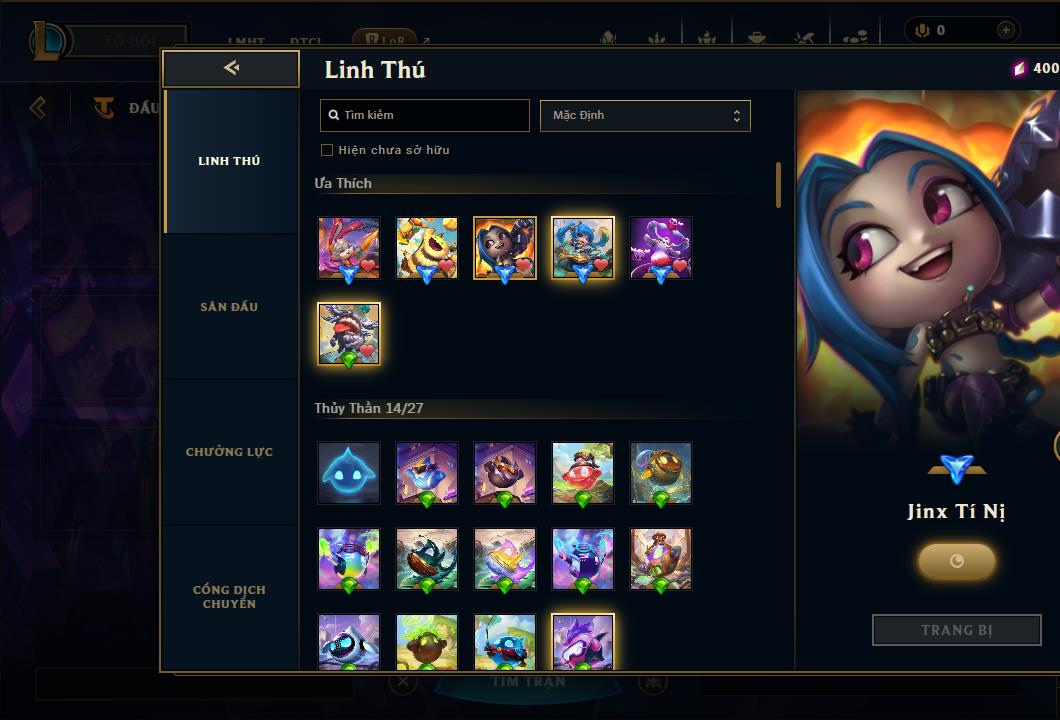This screenshot has height=720, width=1060.
Task: Click the 'Tìm kiếm' search field
Action: pyautogui.click(x=425, y=116)
